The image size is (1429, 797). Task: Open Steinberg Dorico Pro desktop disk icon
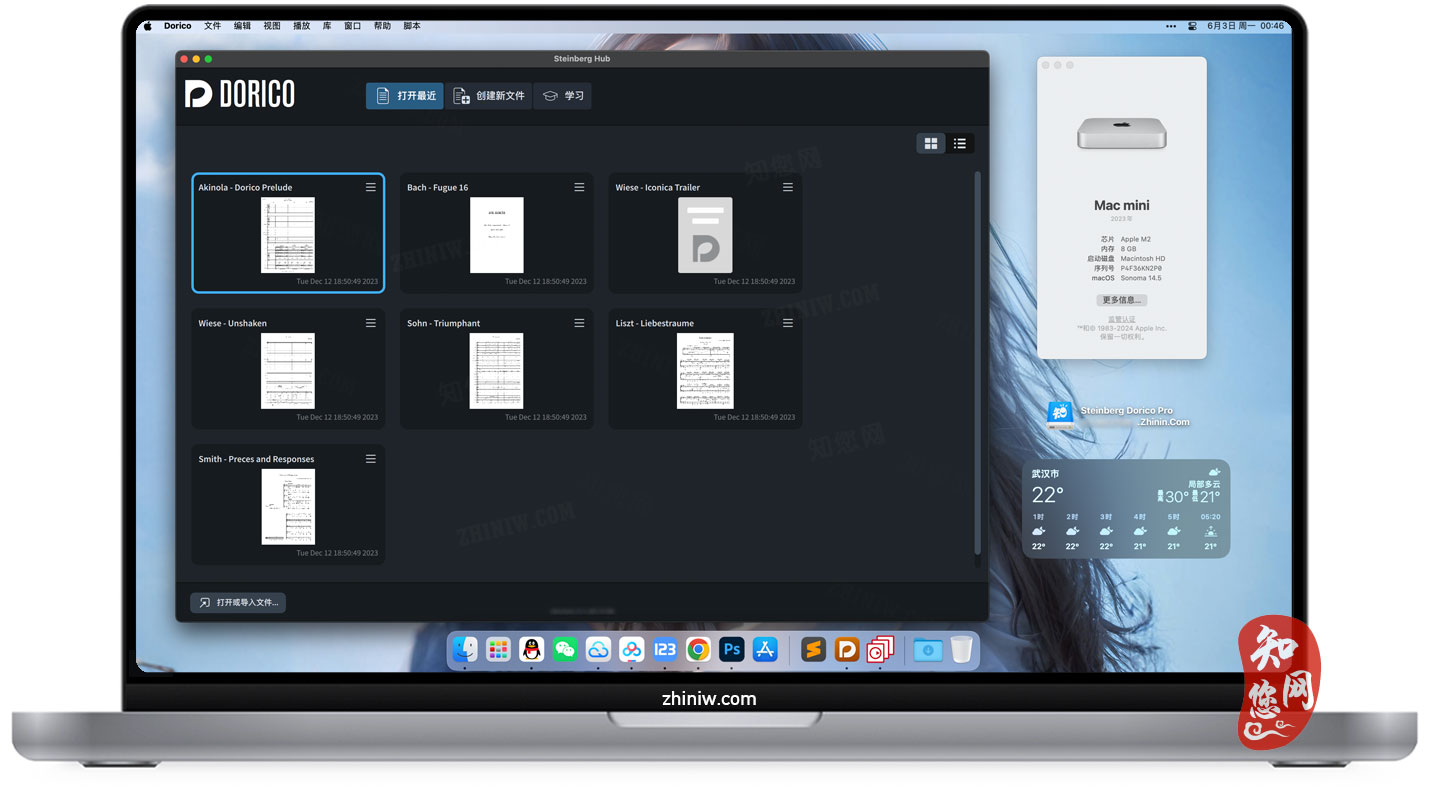[1061, 415]
